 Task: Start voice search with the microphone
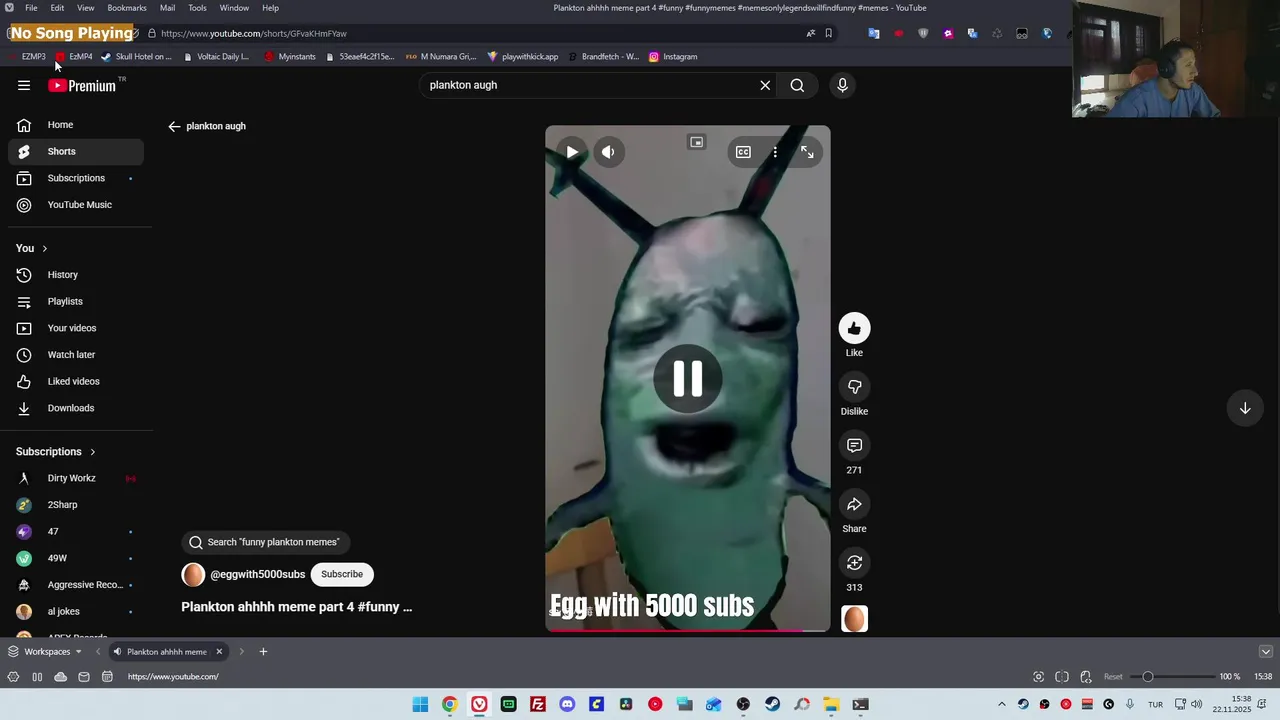click(842, 85)
